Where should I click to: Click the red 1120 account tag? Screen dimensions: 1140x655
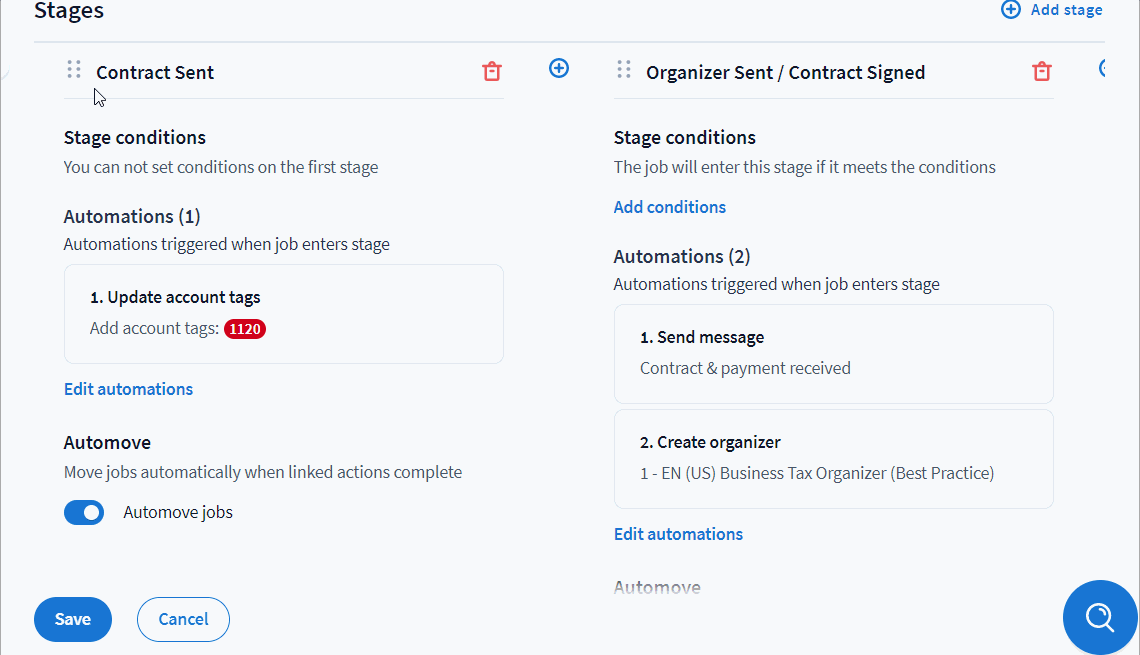pos(245,328)
